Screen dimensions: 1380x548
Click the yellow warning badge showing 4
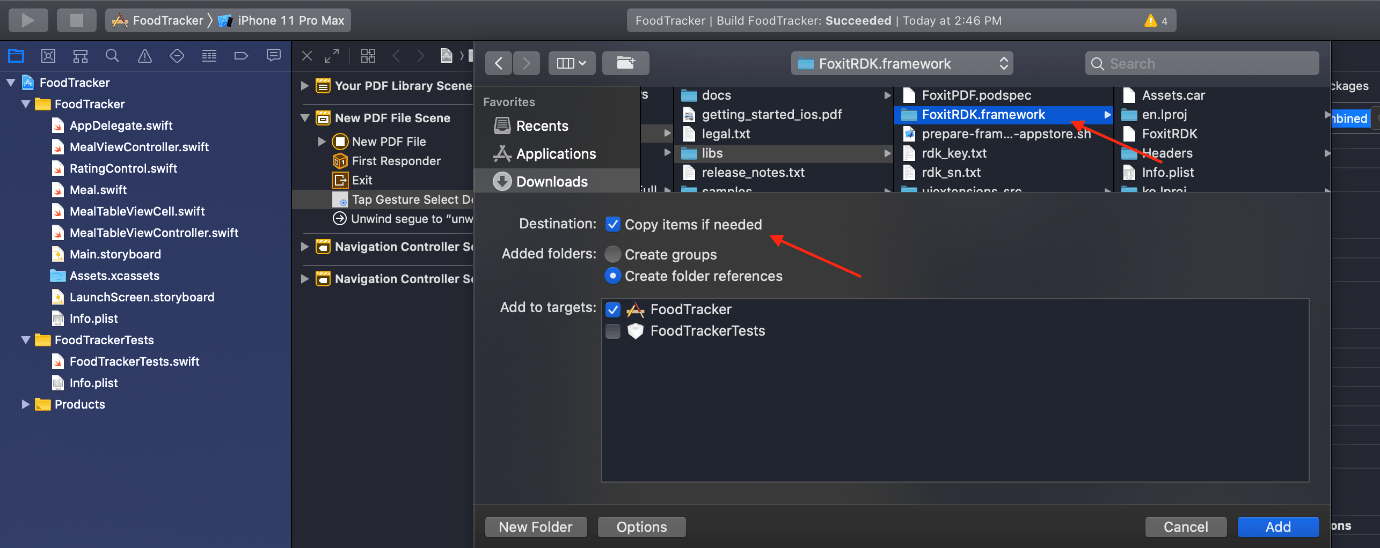tap(1157, 20)
